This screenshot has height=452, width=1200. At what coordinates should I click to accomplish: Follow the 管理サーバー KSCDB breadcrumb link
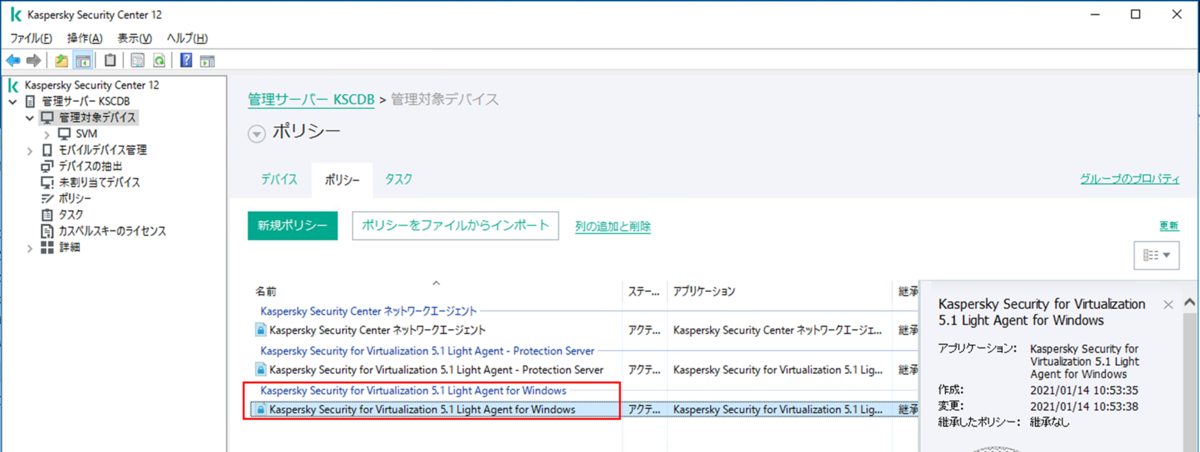click(311, 100)
